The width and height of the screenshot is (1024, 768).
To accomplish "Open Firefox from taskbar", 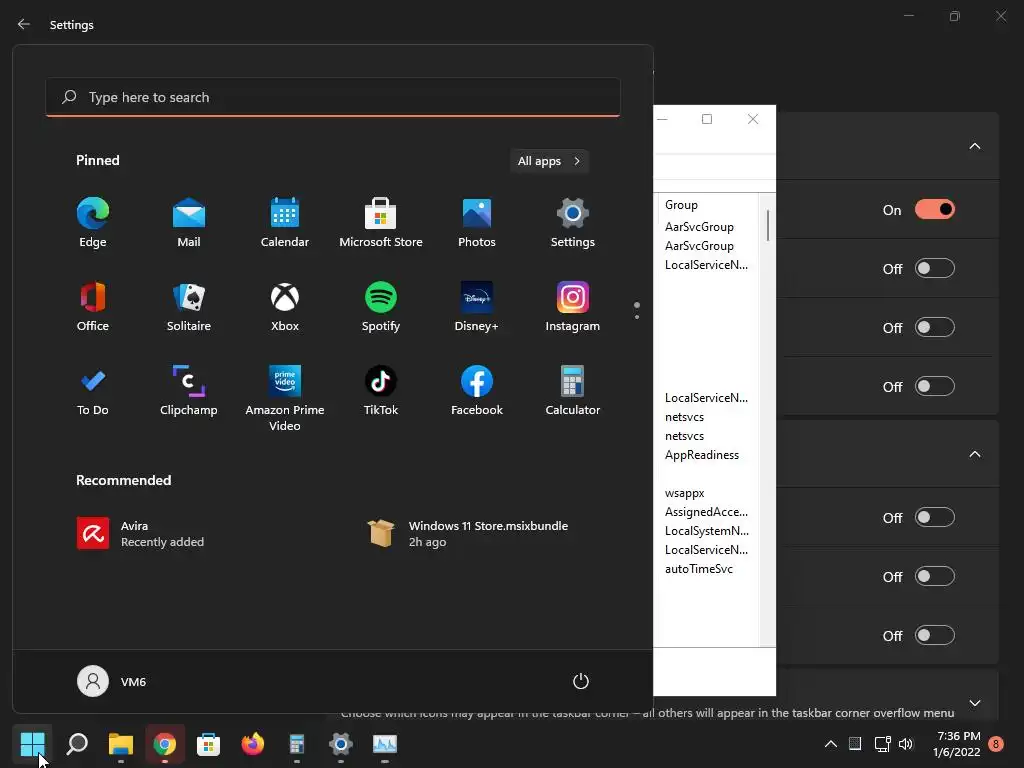I will (253, 744).
